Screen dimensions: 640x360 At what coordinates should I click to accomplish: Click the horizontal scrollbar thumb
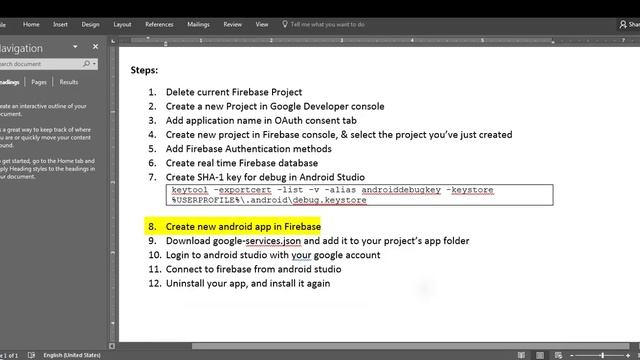coord(410,346)
